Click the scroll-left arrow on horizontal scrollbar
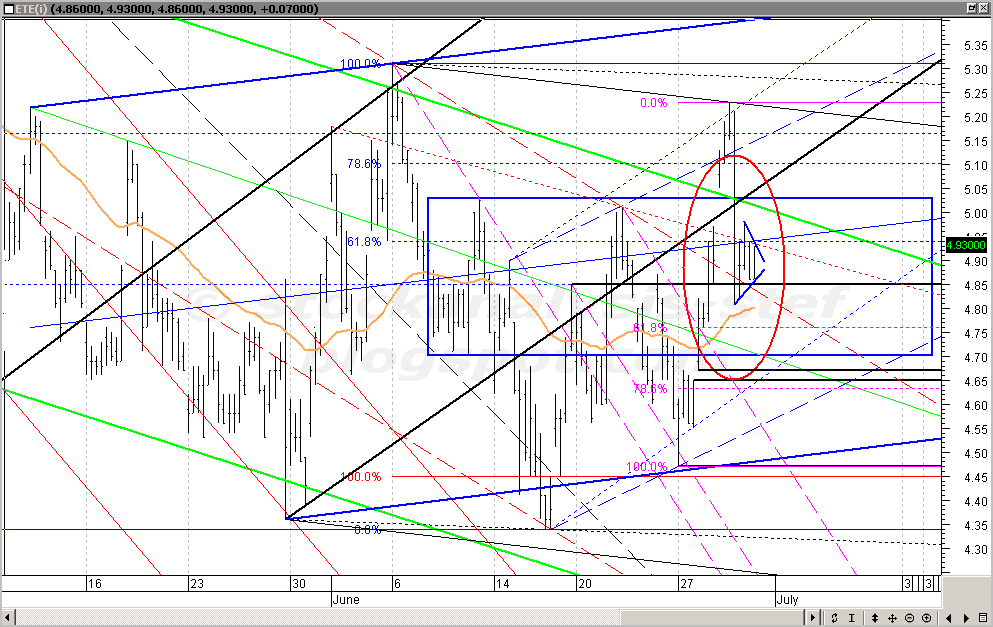This screenshot has height=627, width=993. coord(9,618)
